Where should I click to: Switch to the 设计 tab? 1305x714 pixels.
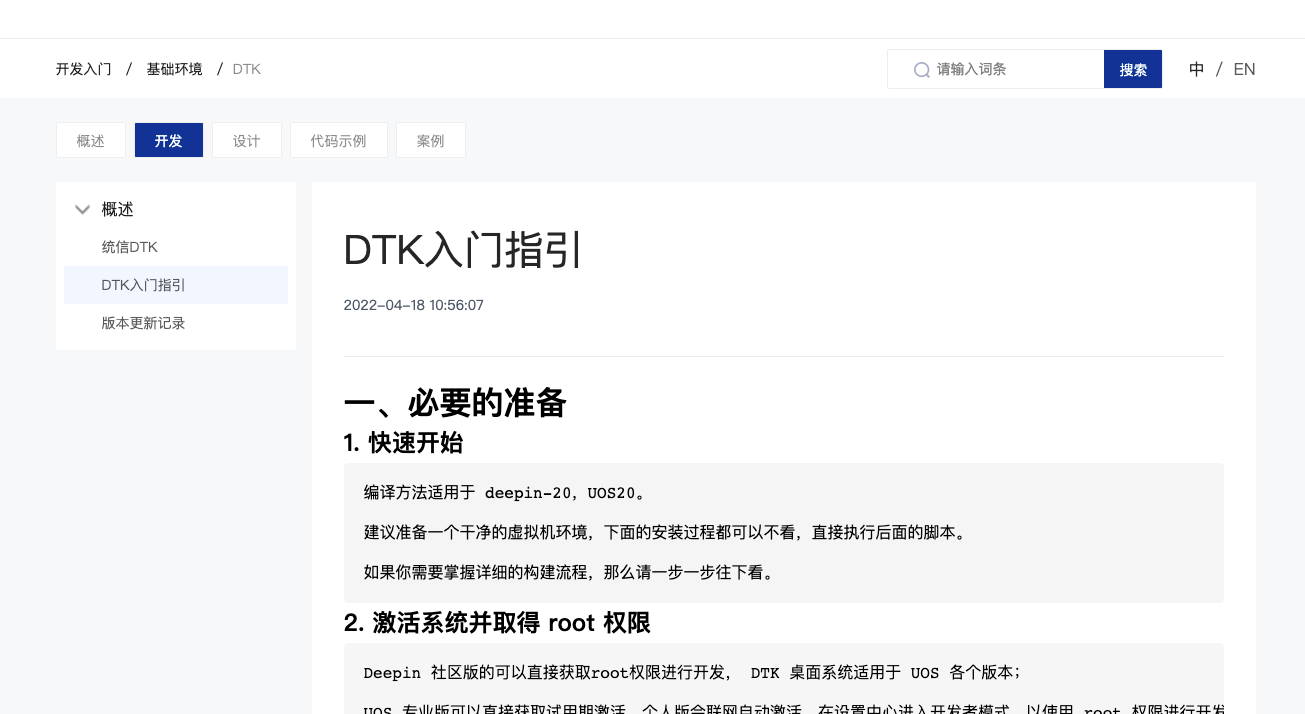pos(247,141)
